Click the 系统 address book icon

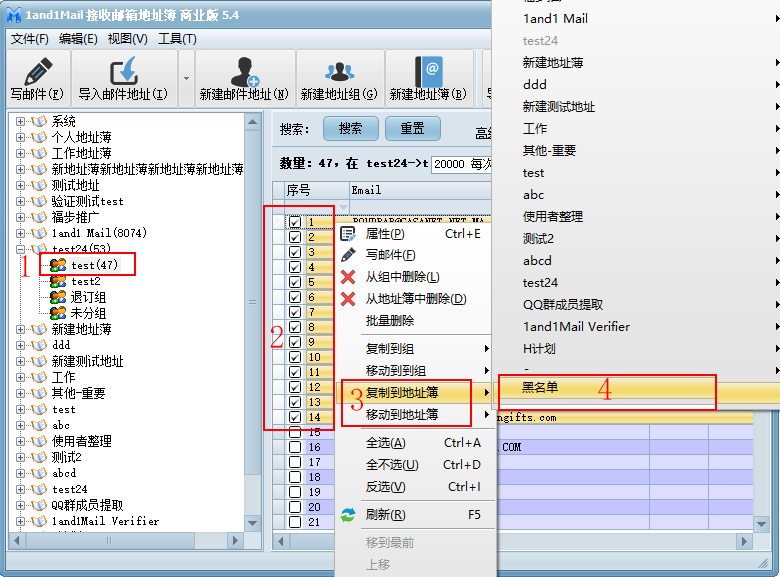(39, 121)
